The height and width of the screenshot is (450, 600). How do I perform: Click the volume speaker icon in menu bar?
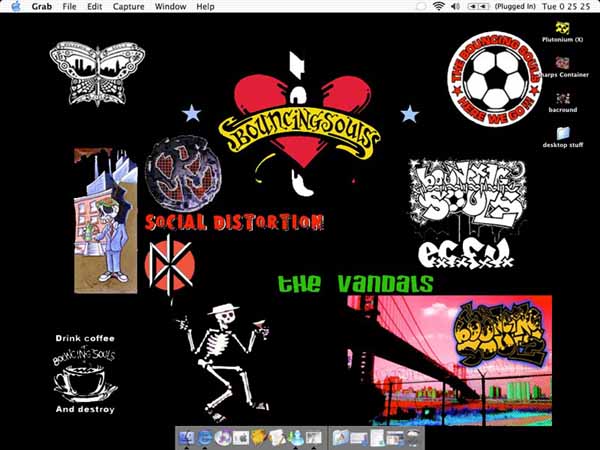point(455,6)
